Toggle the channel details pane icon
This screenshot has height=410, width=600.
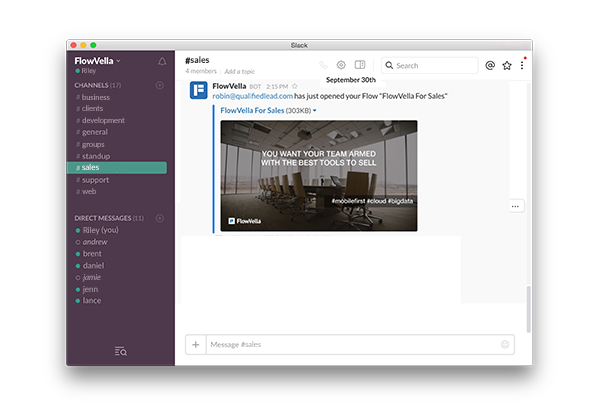point(360,65)
